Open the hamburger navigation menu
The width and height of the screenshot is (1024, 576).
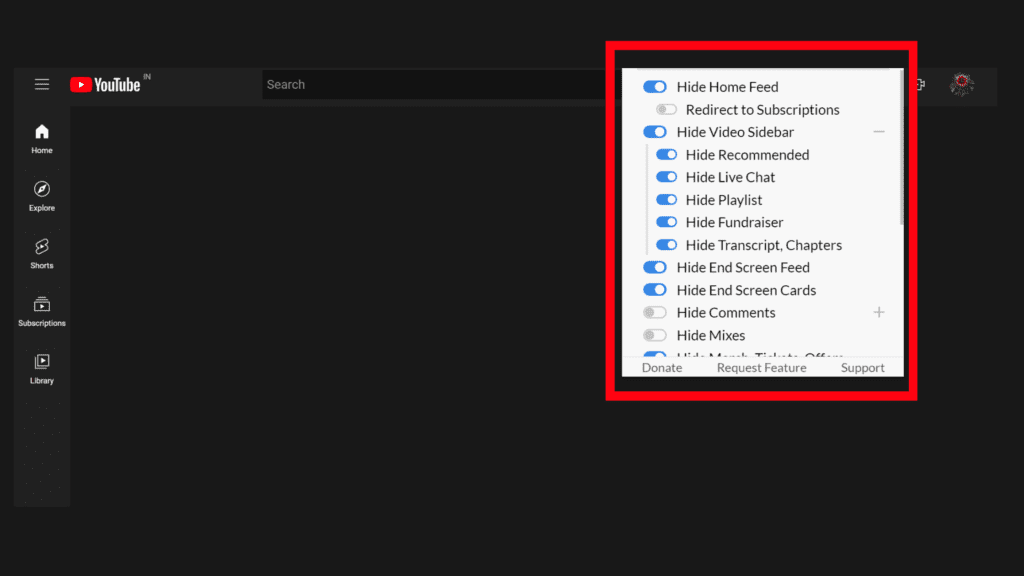click(41, 84)
